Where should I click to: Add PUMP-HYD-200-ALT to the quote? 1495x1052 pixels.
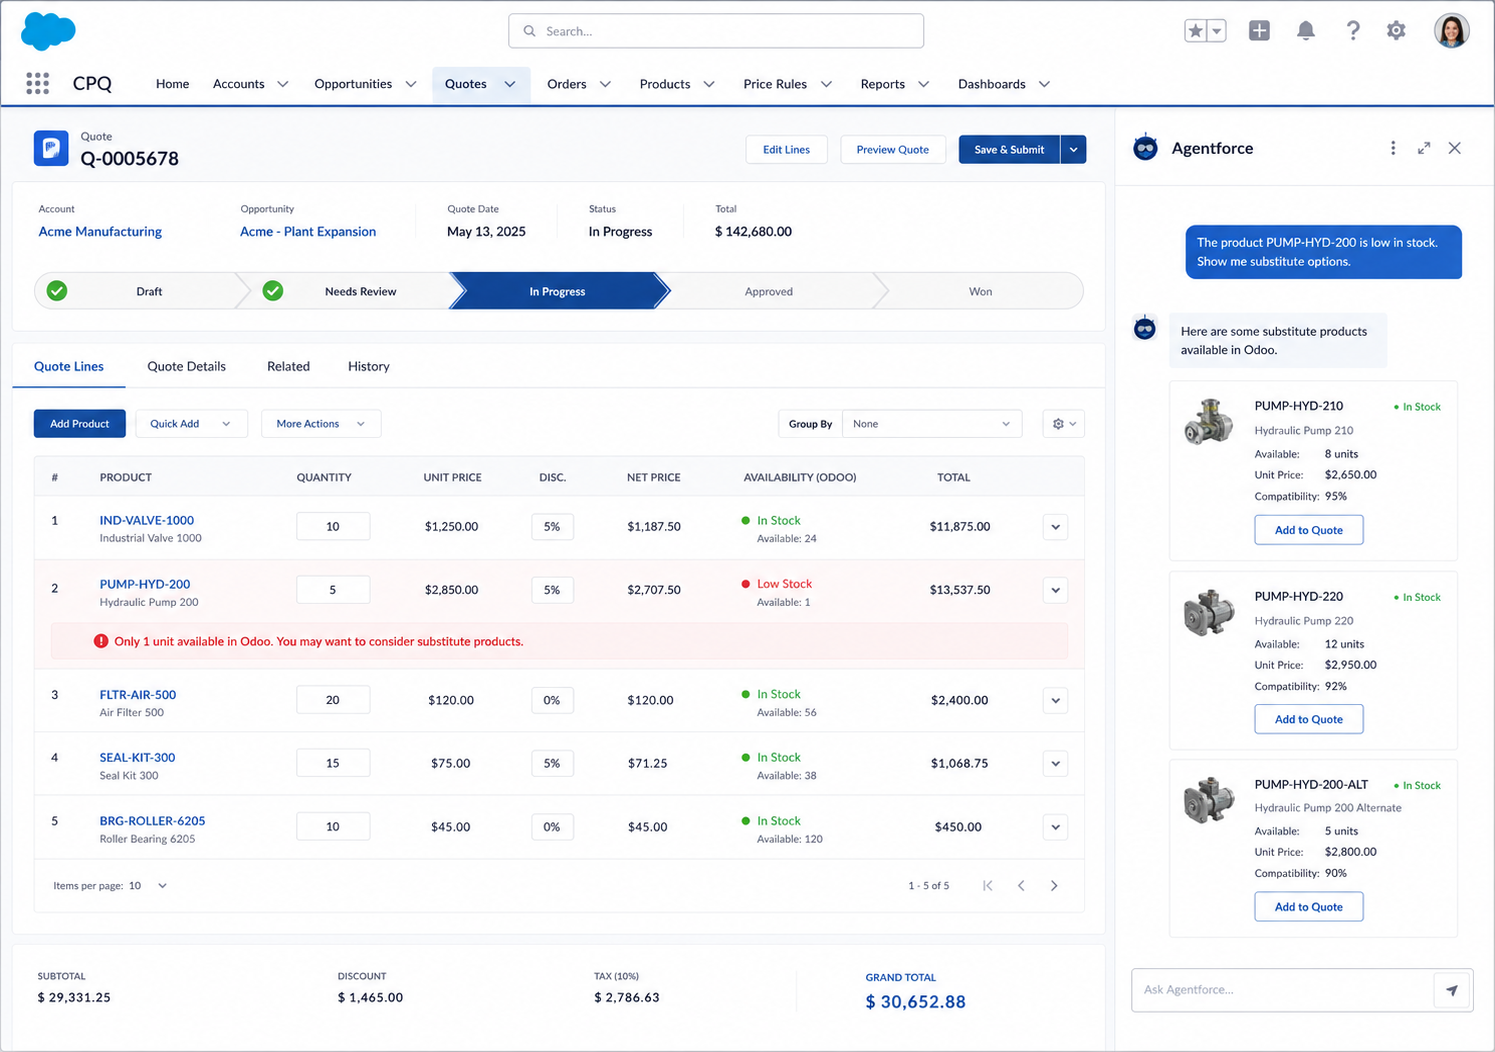tap(1308, 907)
